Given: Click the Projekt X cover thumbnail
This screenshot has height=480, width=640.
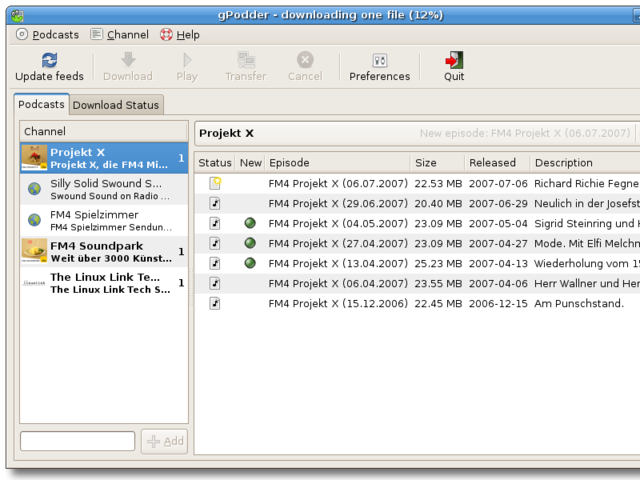Looking at the screenshot, I should tap(34, 158).
